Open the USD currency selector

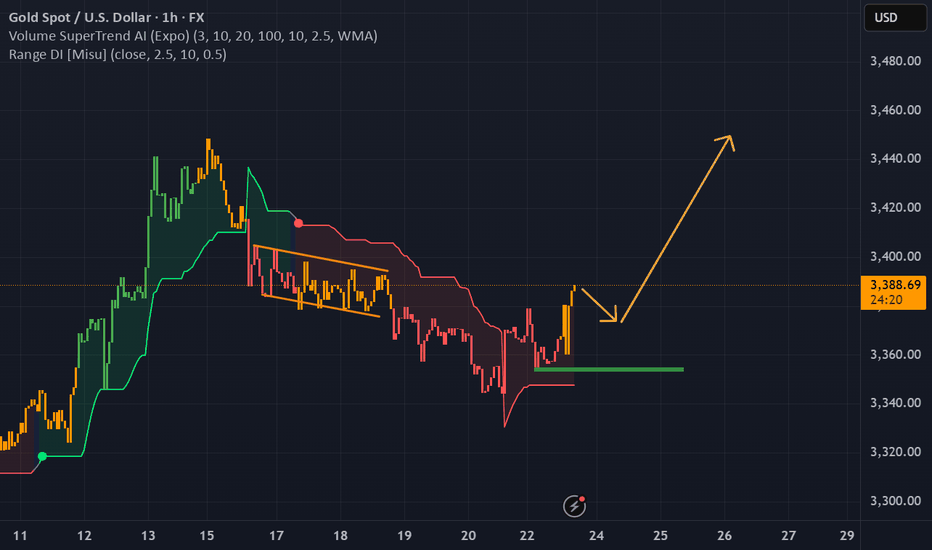point(895,17)
